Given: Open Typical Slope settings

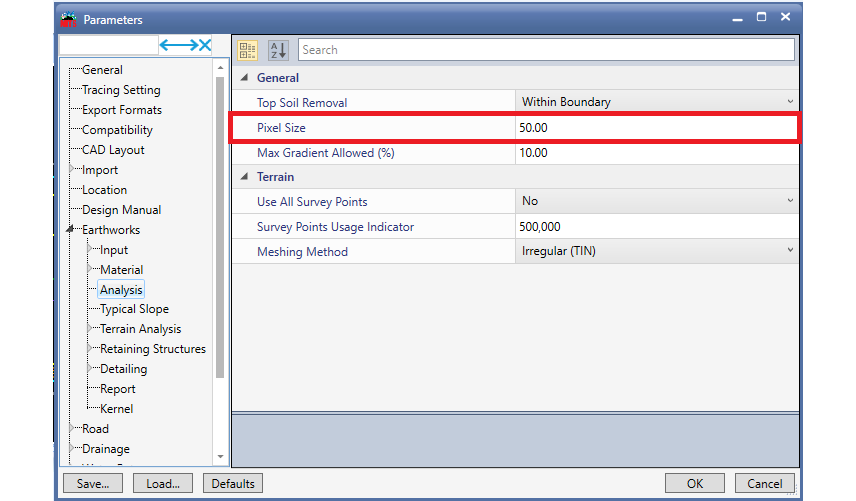Looking at the screenshot, I should tap(134, 309).
